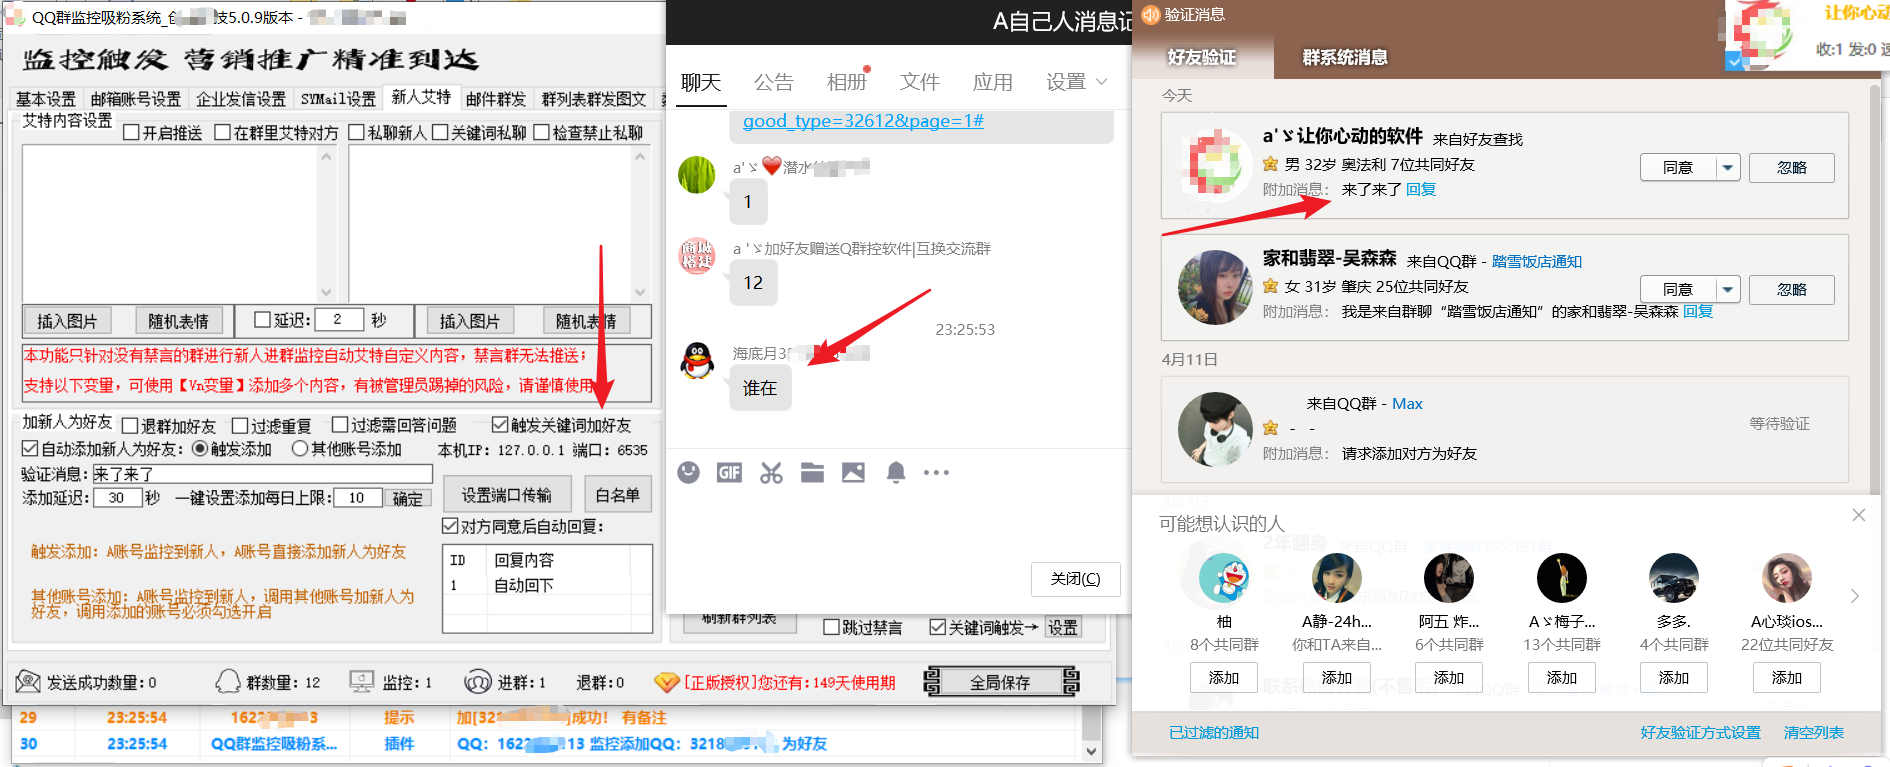Image resolution: width=1890 pixels, height=767 pixels.
Task: Expand 同意 dropdown for 家和翡翠-吴森森
Action: pos(1728,290)
